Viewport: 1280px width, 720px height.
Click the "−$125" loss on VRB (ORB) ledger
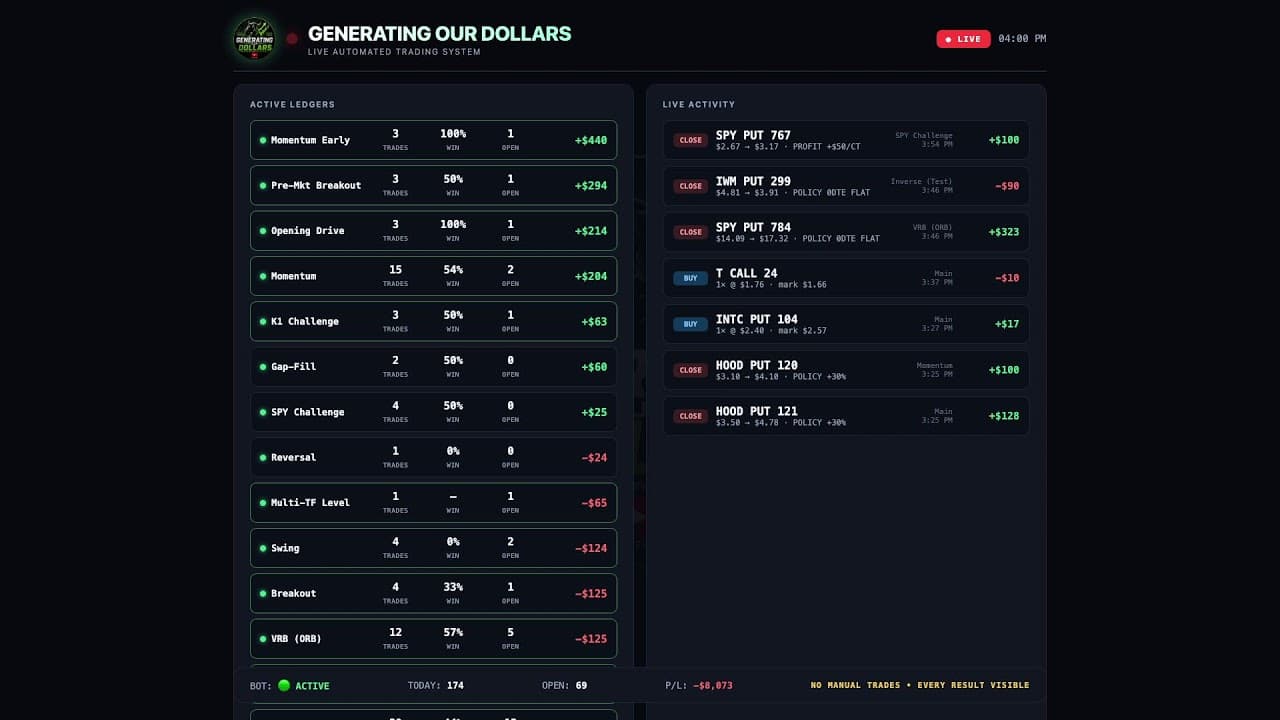(591, 639)
